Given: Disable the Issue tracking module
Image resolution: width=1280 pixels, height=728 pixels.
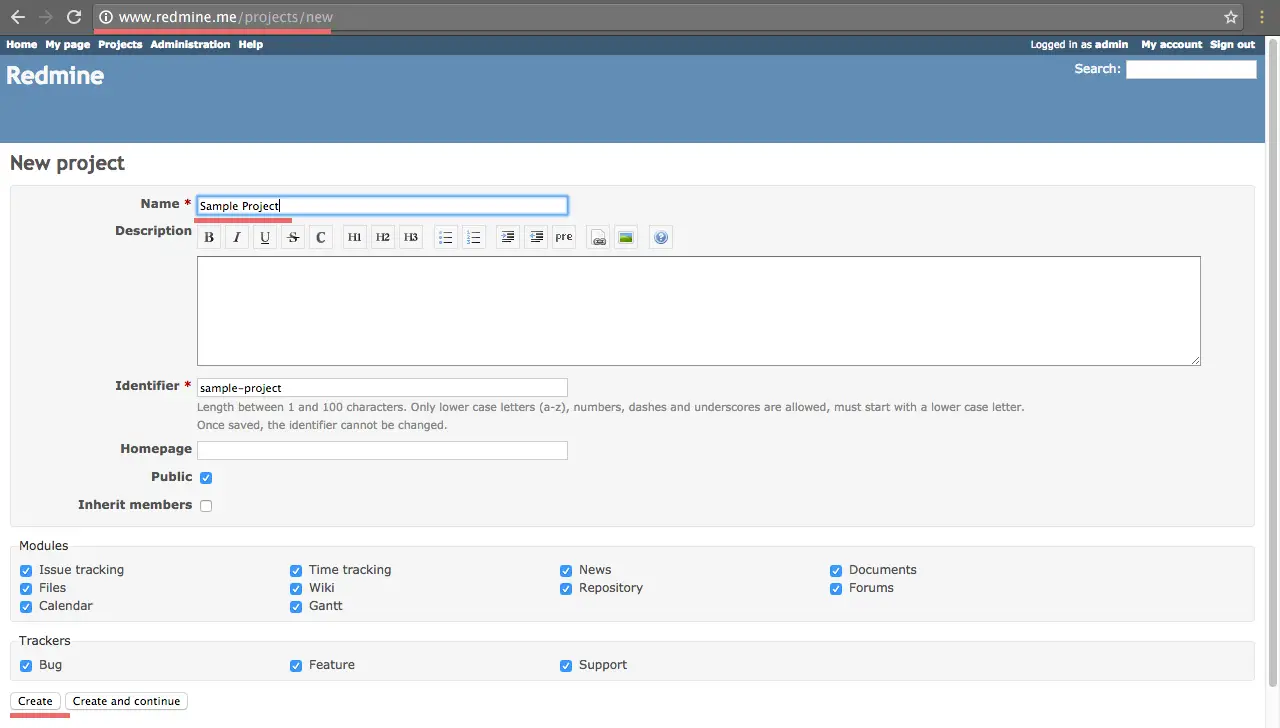Looking at the screenshot, I should click(26, 571).
